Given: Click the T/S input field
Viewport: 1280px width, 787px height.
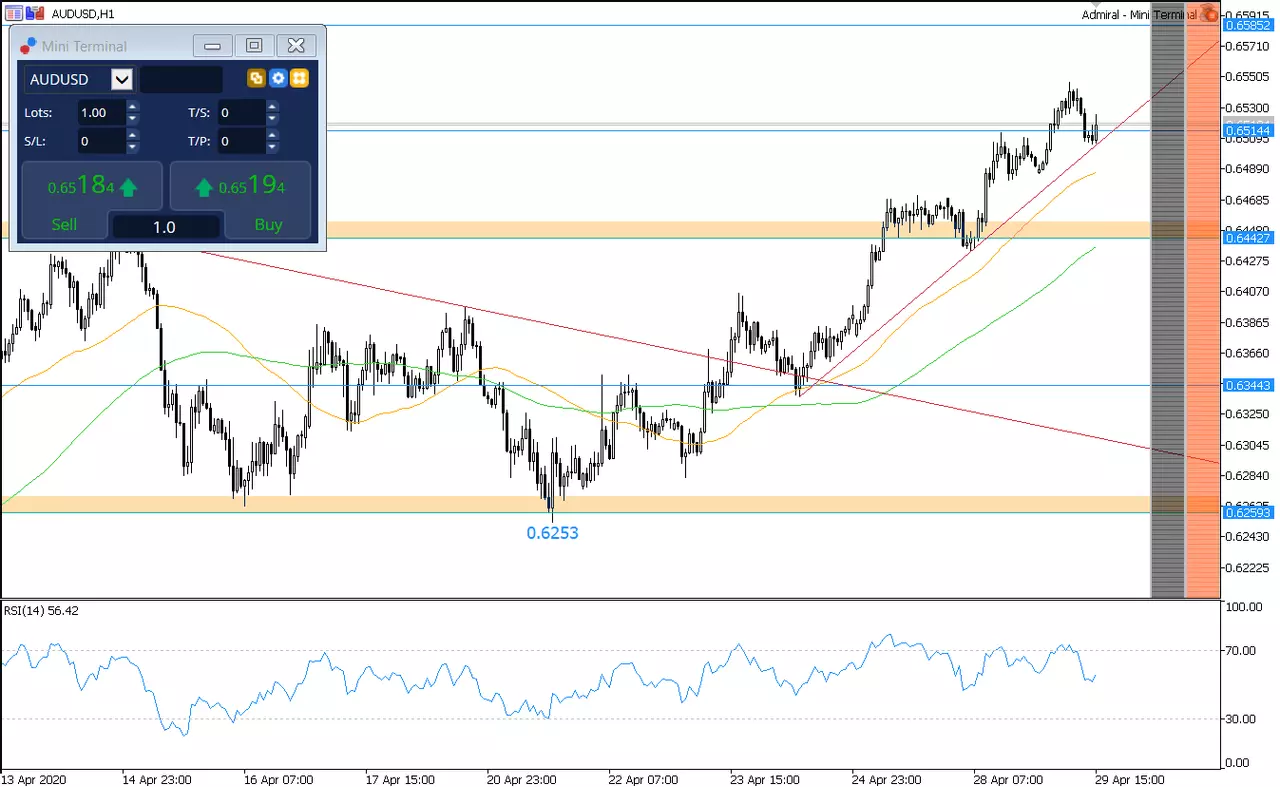Looking at the screenshot, I should (241, 113).
